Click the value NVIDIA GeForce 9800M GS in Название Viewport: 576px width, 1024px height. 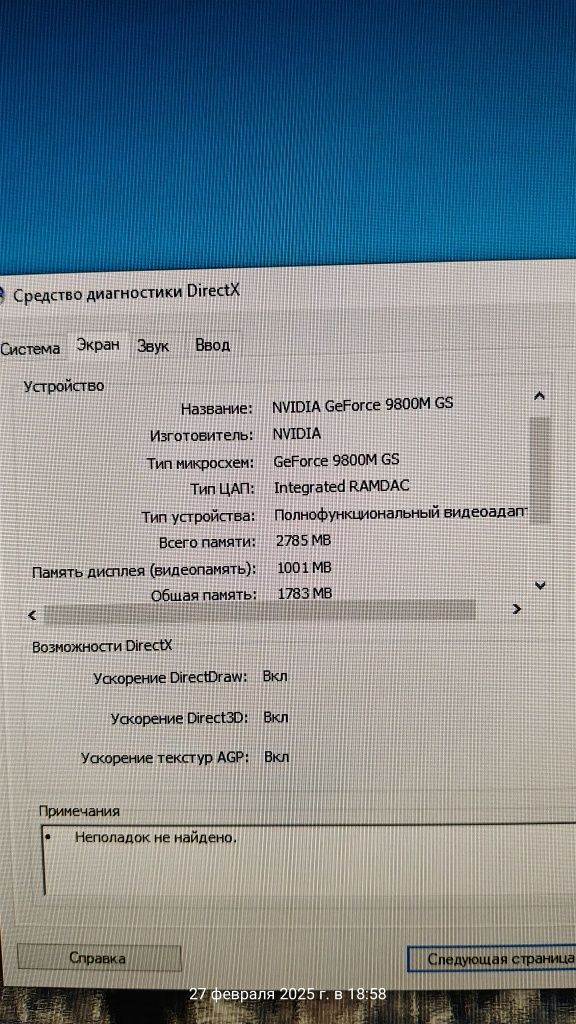pyautogui.click(x=362, y=405)
